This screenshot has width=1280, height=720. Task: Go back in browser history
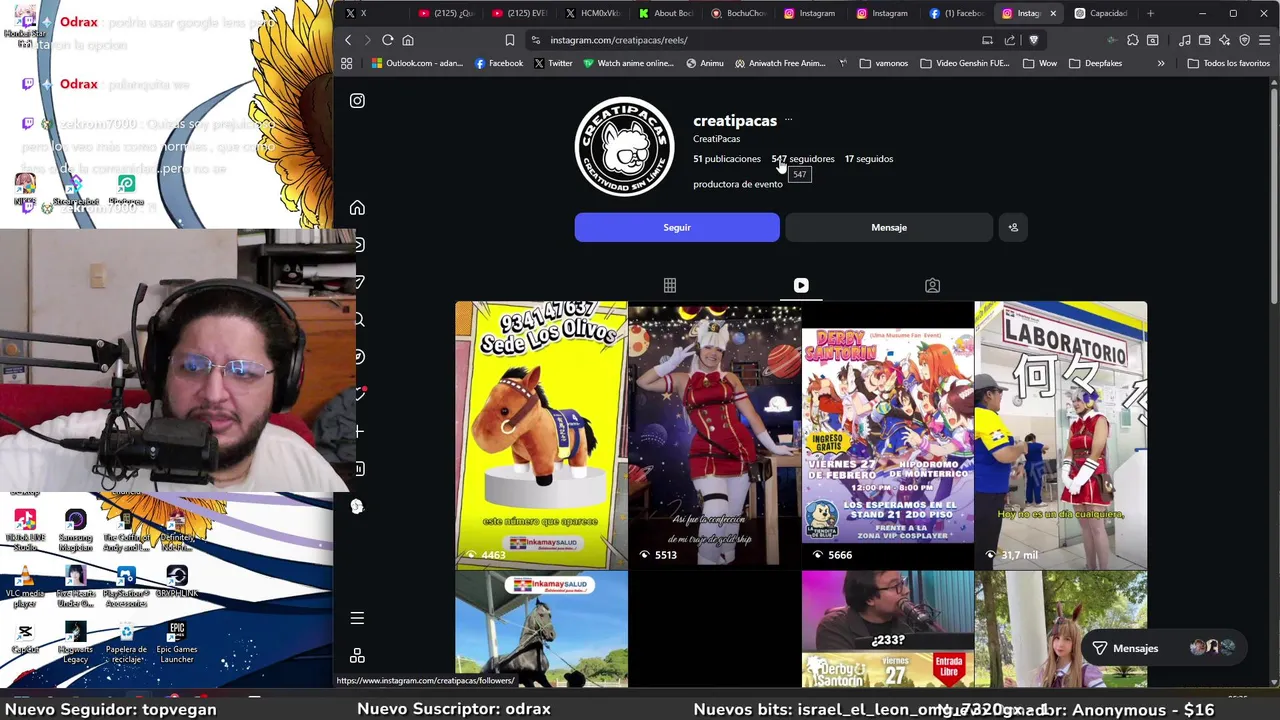pyautogui.click(x=348, y=40)
